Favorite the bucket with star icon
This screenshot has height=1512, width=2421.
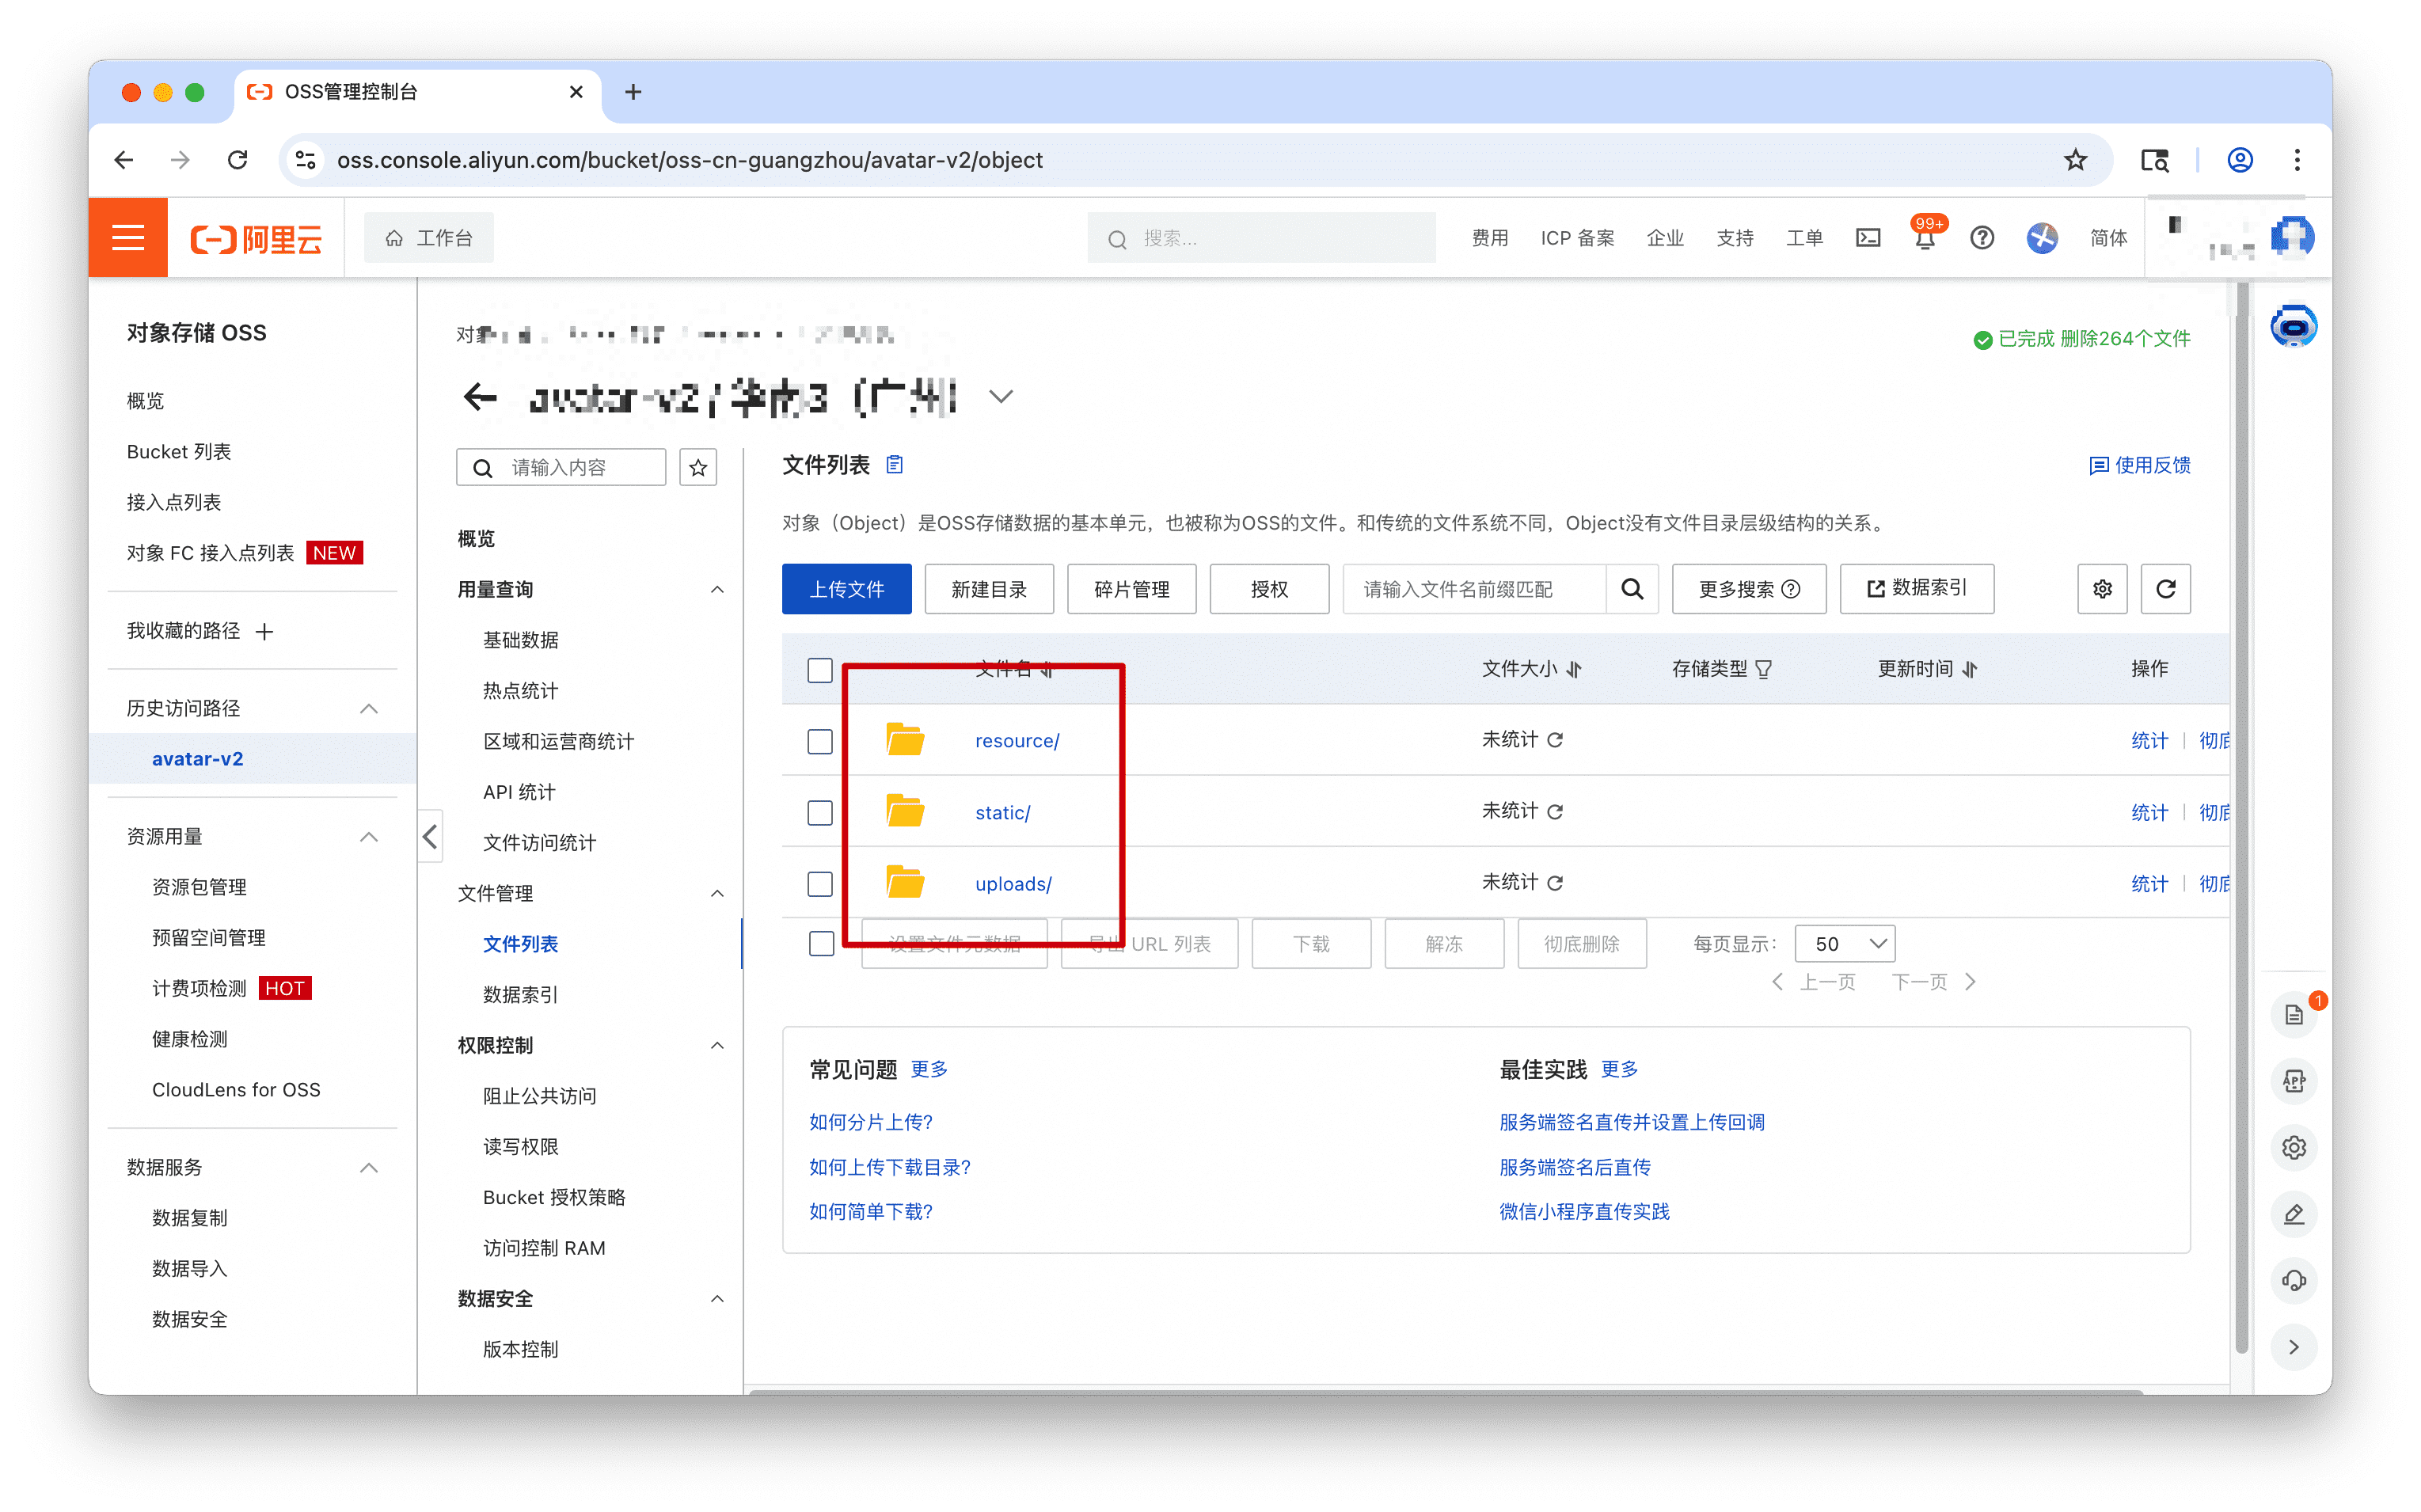(698, 467)
